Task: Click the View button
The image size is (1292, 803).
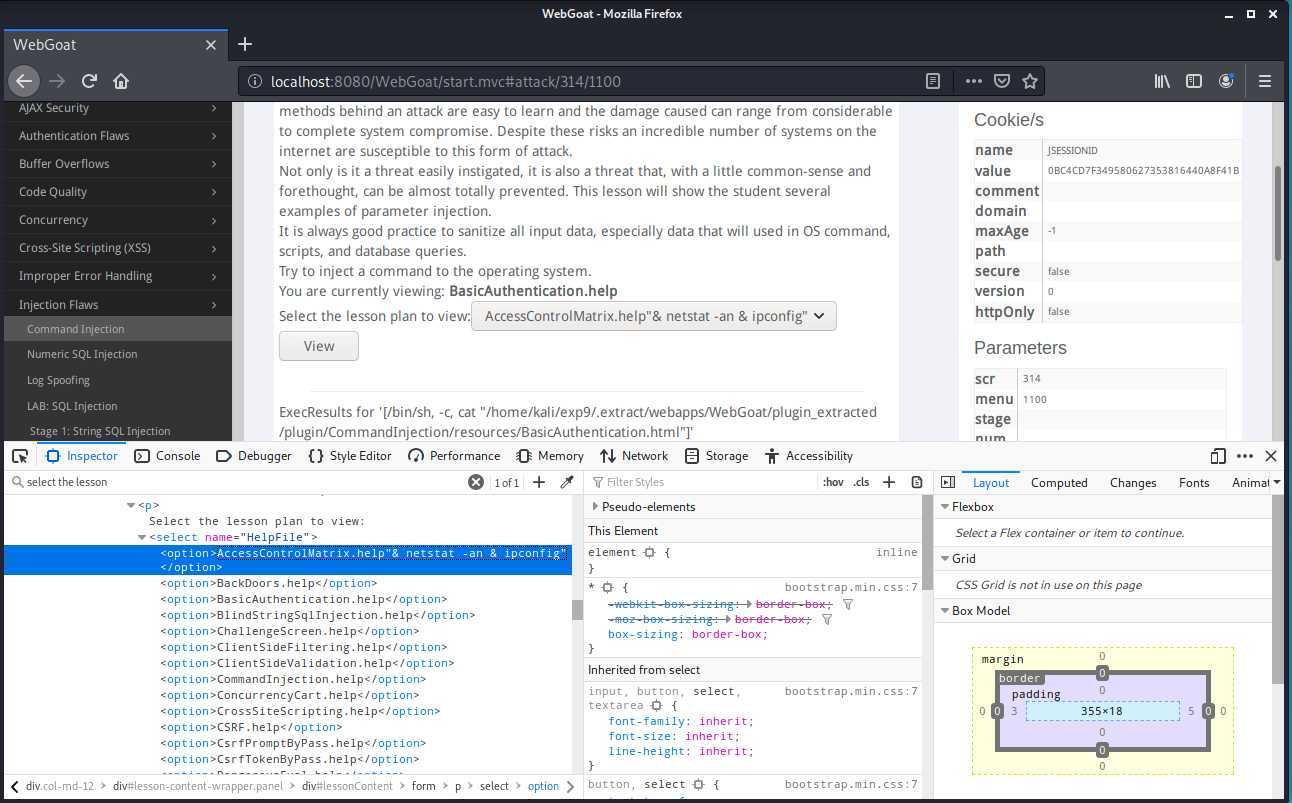Action: point(319,346)
